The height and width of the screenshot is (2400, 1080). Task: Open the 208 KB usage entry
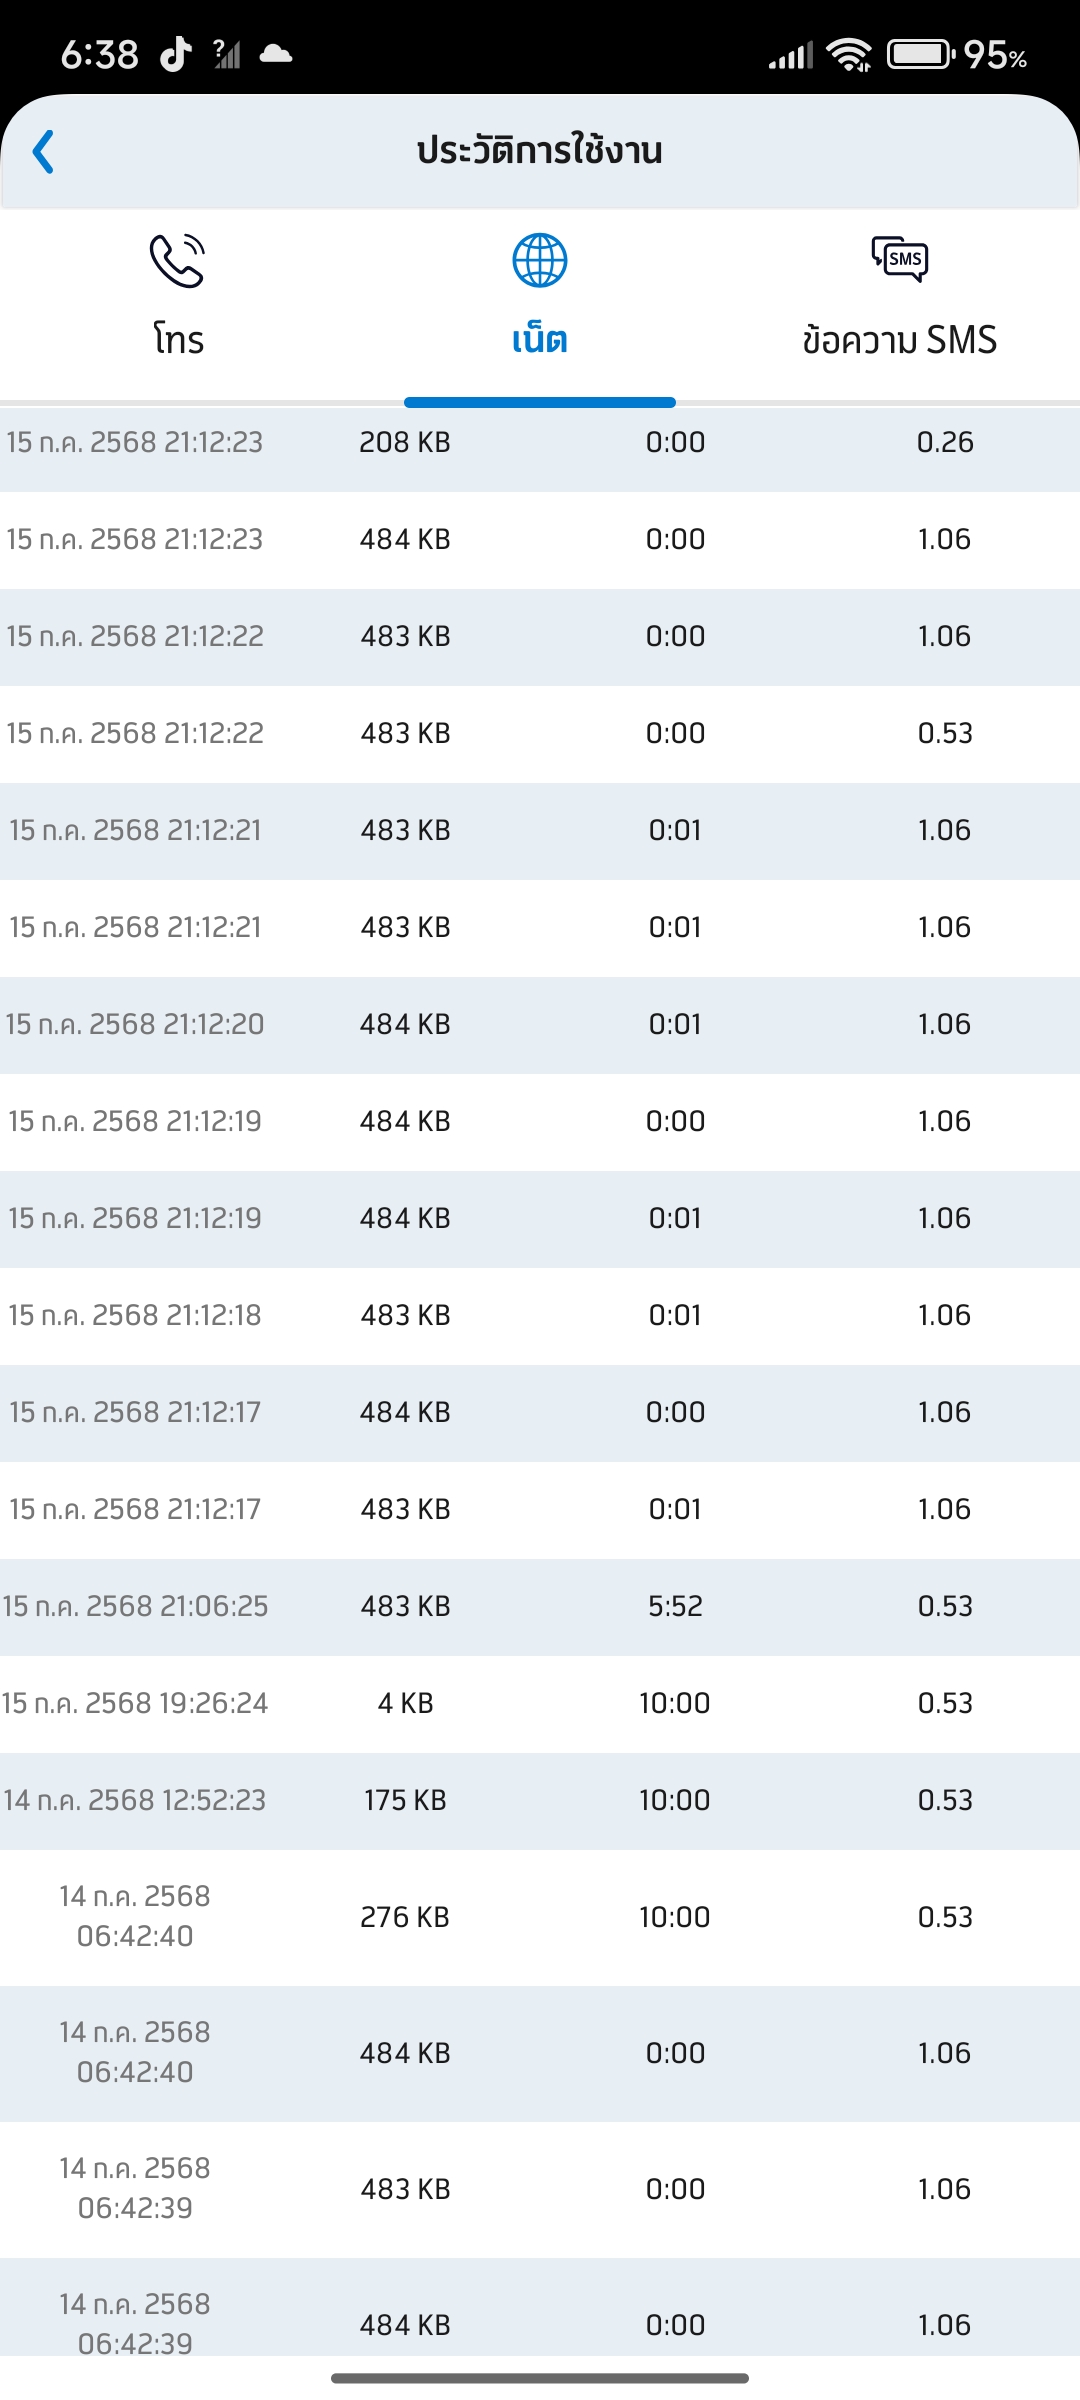[540, 442]
